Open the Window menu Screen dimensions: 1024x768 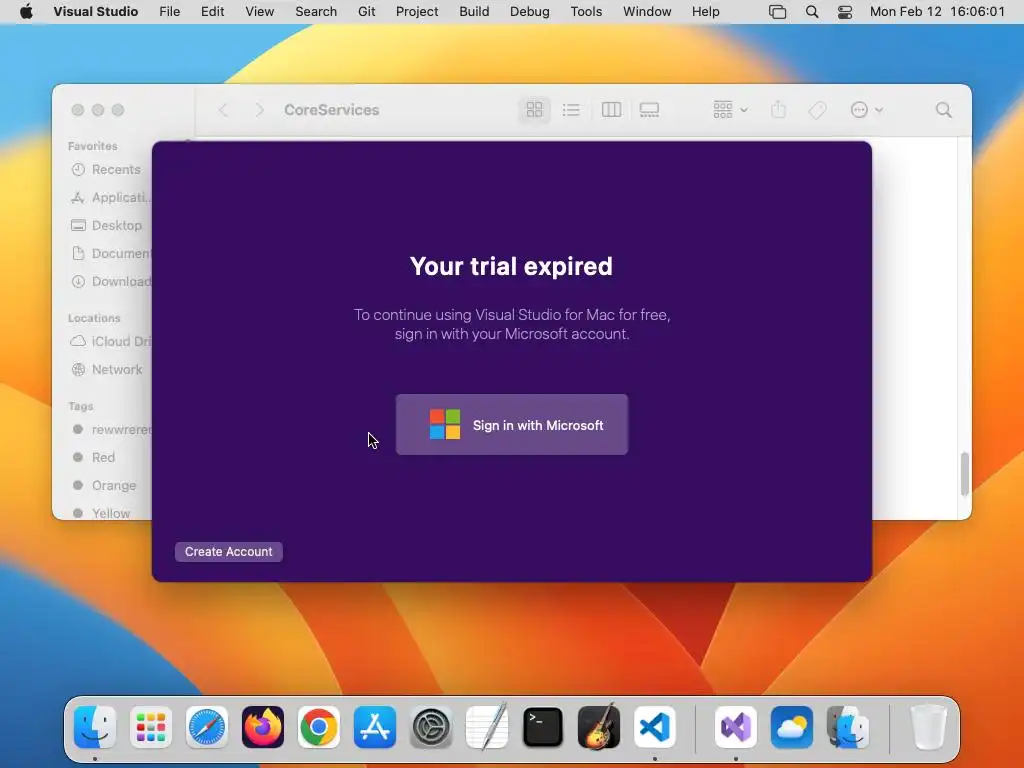coord(647,12)
